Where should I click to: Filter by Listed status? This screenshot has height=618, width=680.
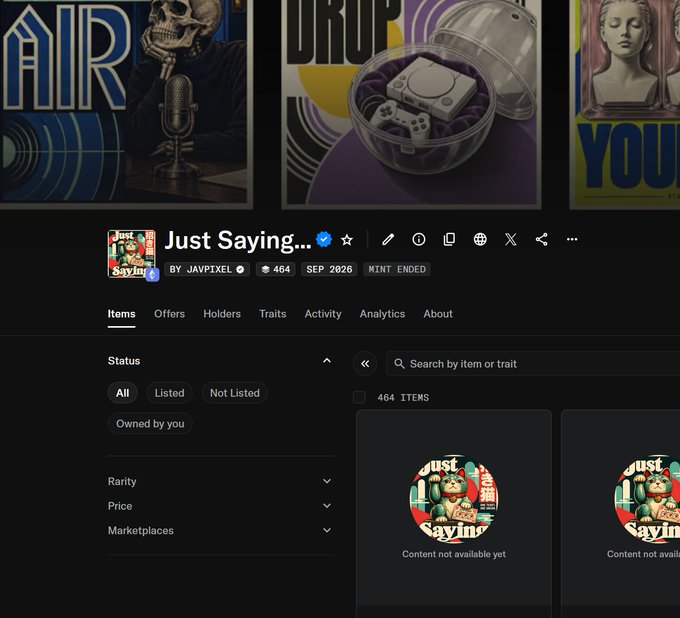(170, 393)
